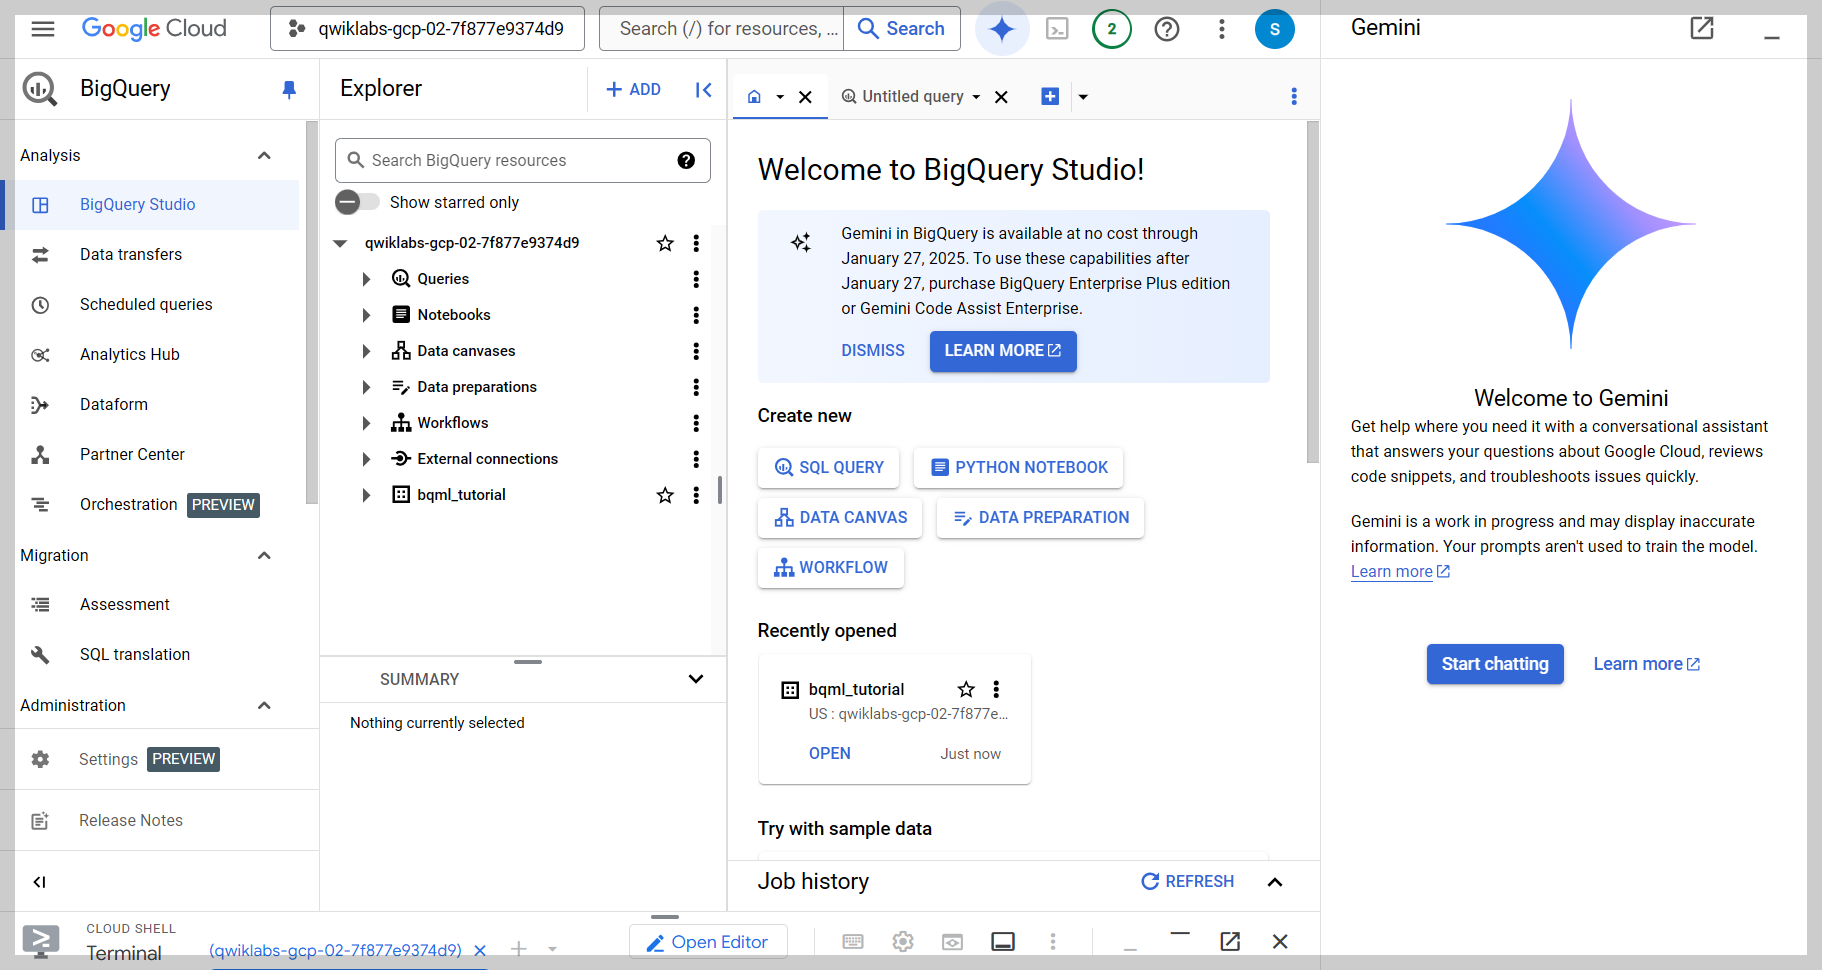Open actions menu for Workflows row
Screen dimensions: 1822x970
696,423
